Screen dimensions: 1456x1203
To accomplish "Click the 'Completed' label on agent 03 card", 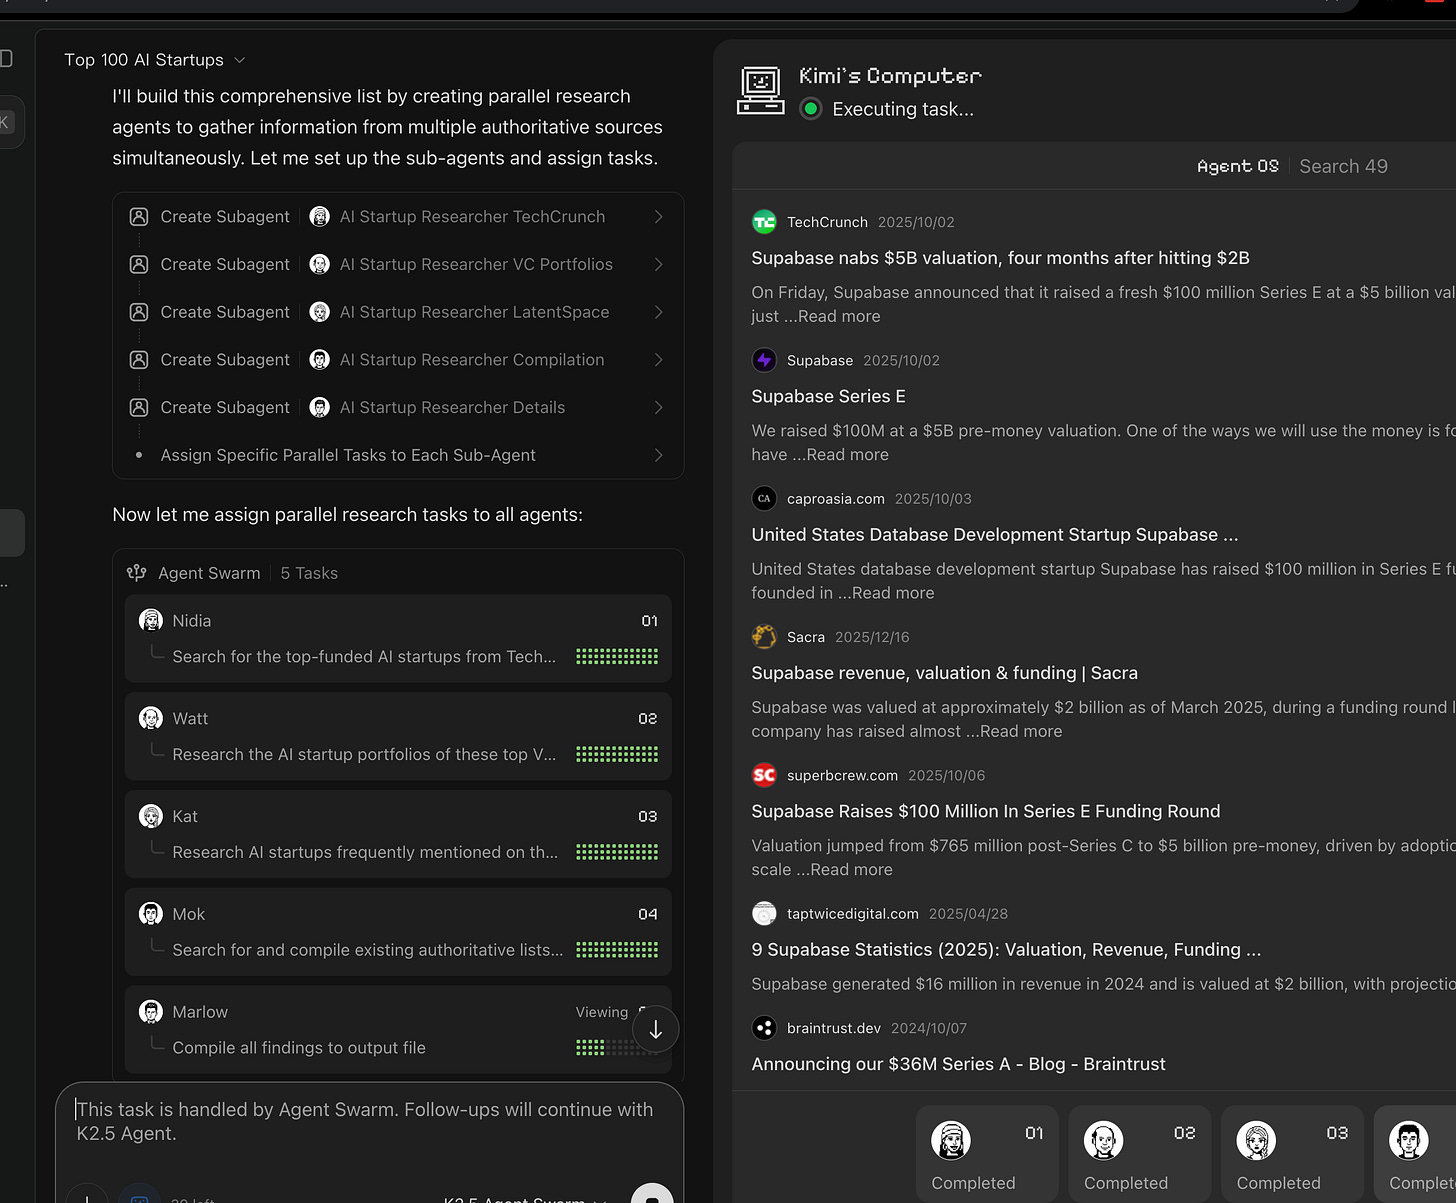I will pyautogui.click(x=1278, y=1183).
